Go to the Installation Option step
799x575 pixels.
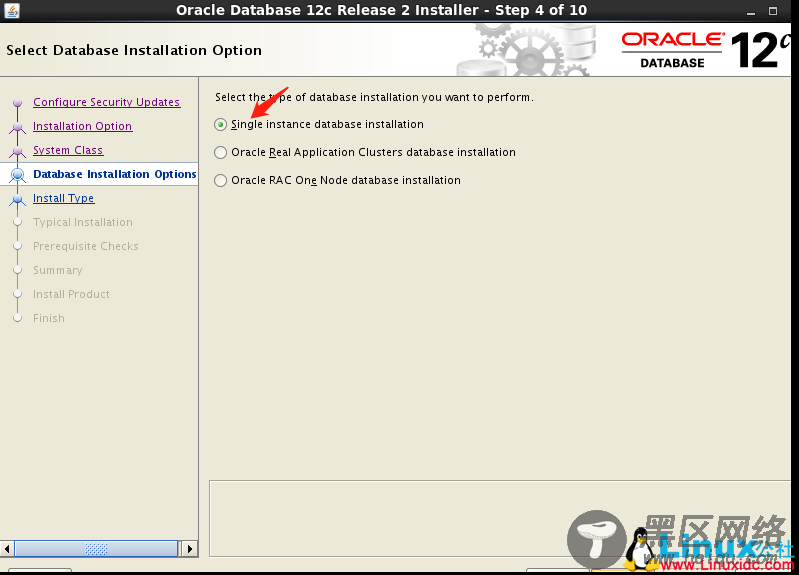83,126
